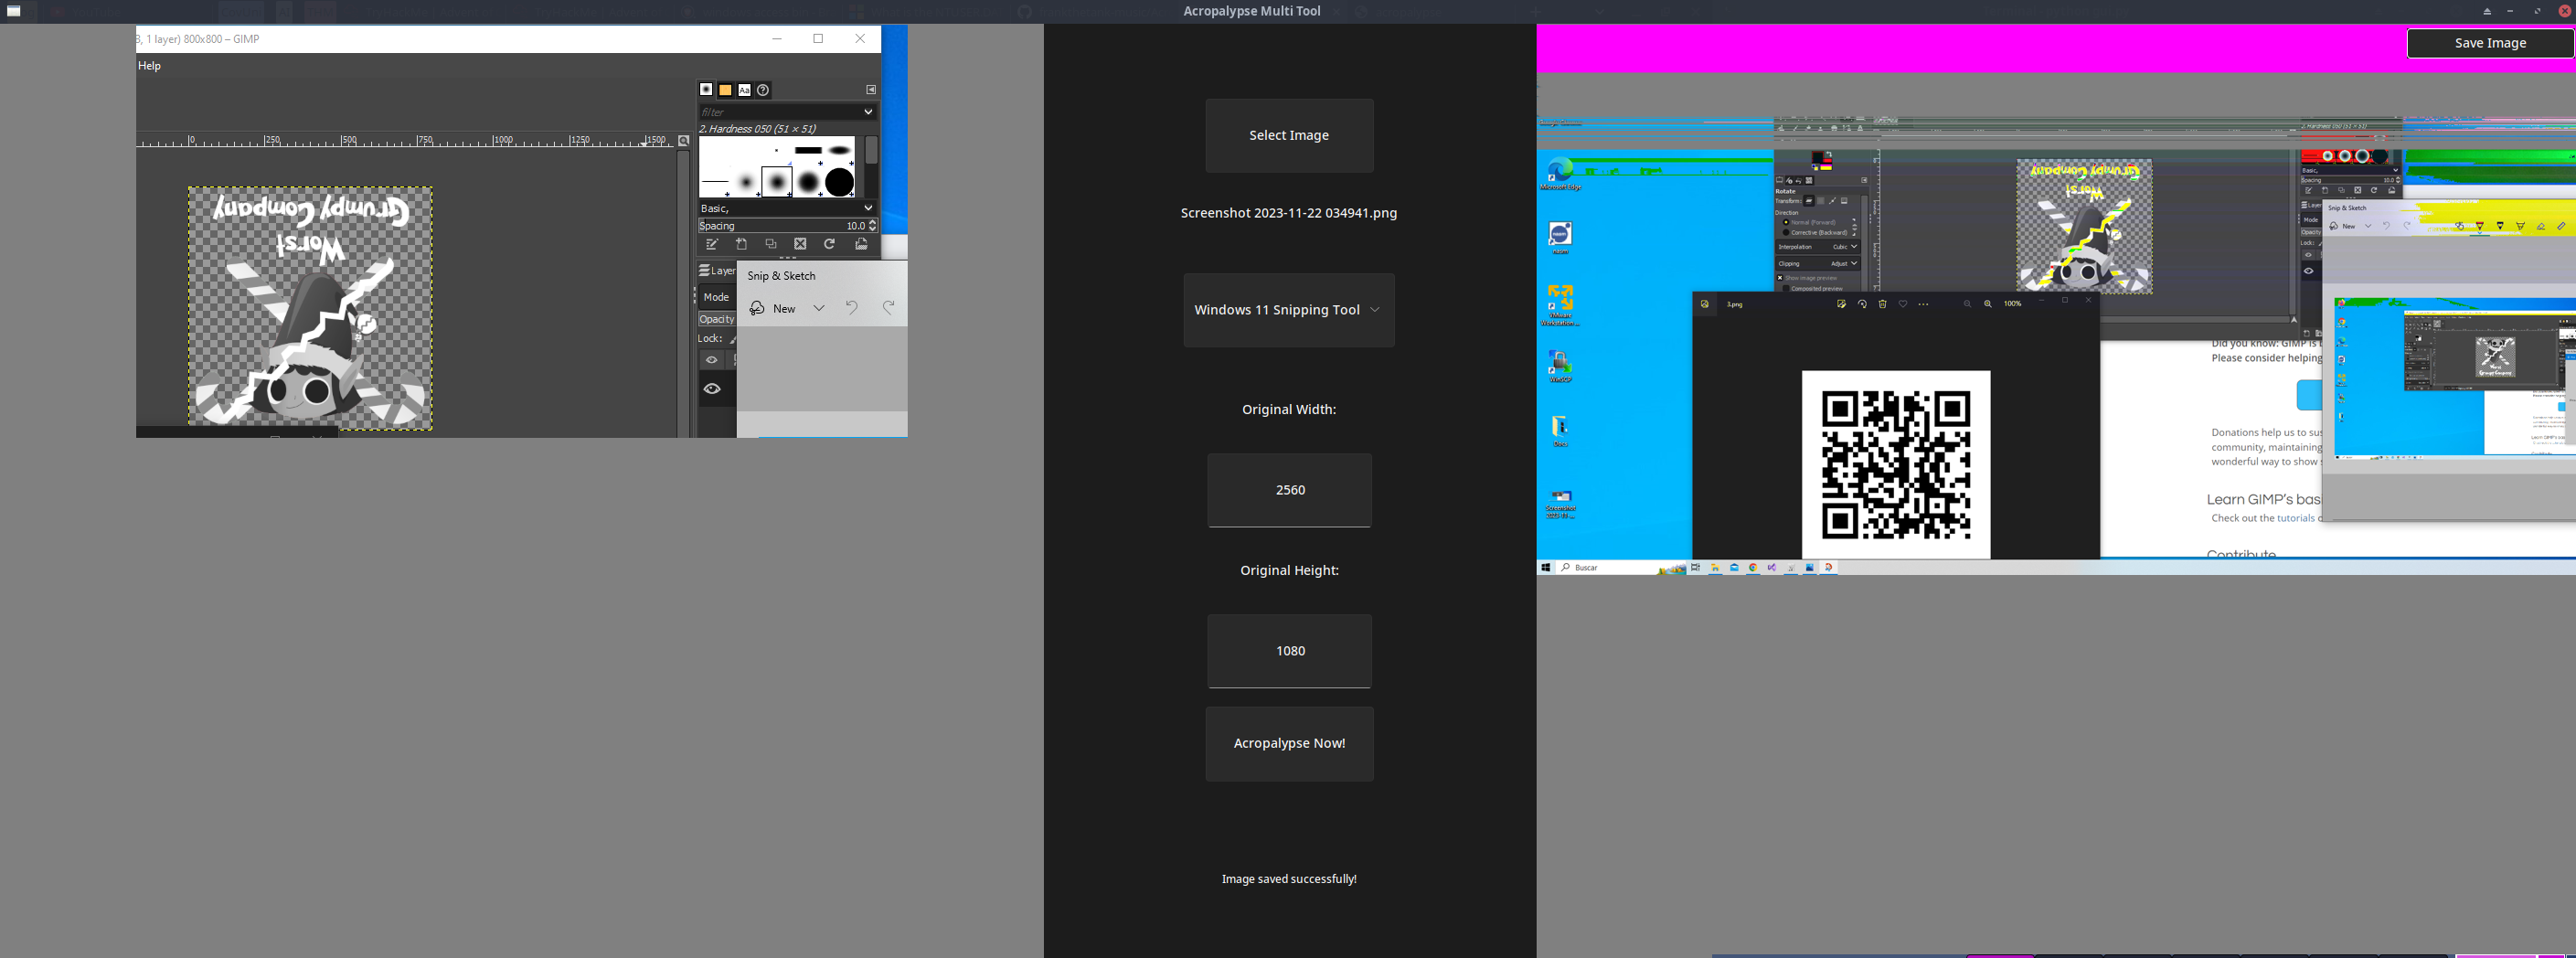Click the Mode selector in the cropped Layers panel
This screenshot has height=958, width=2576.
coord(717,297)
